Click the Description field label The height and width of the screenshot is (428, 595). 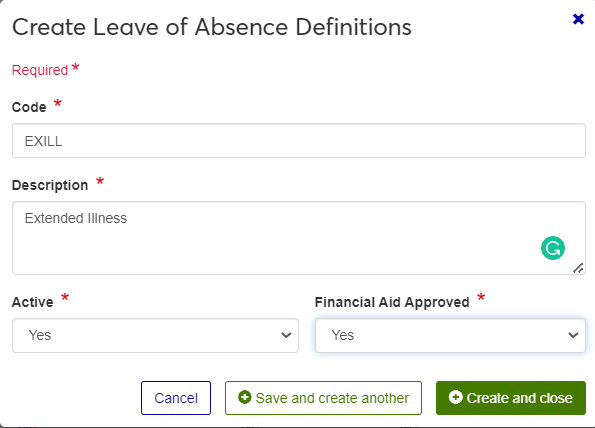pos(50,185)
